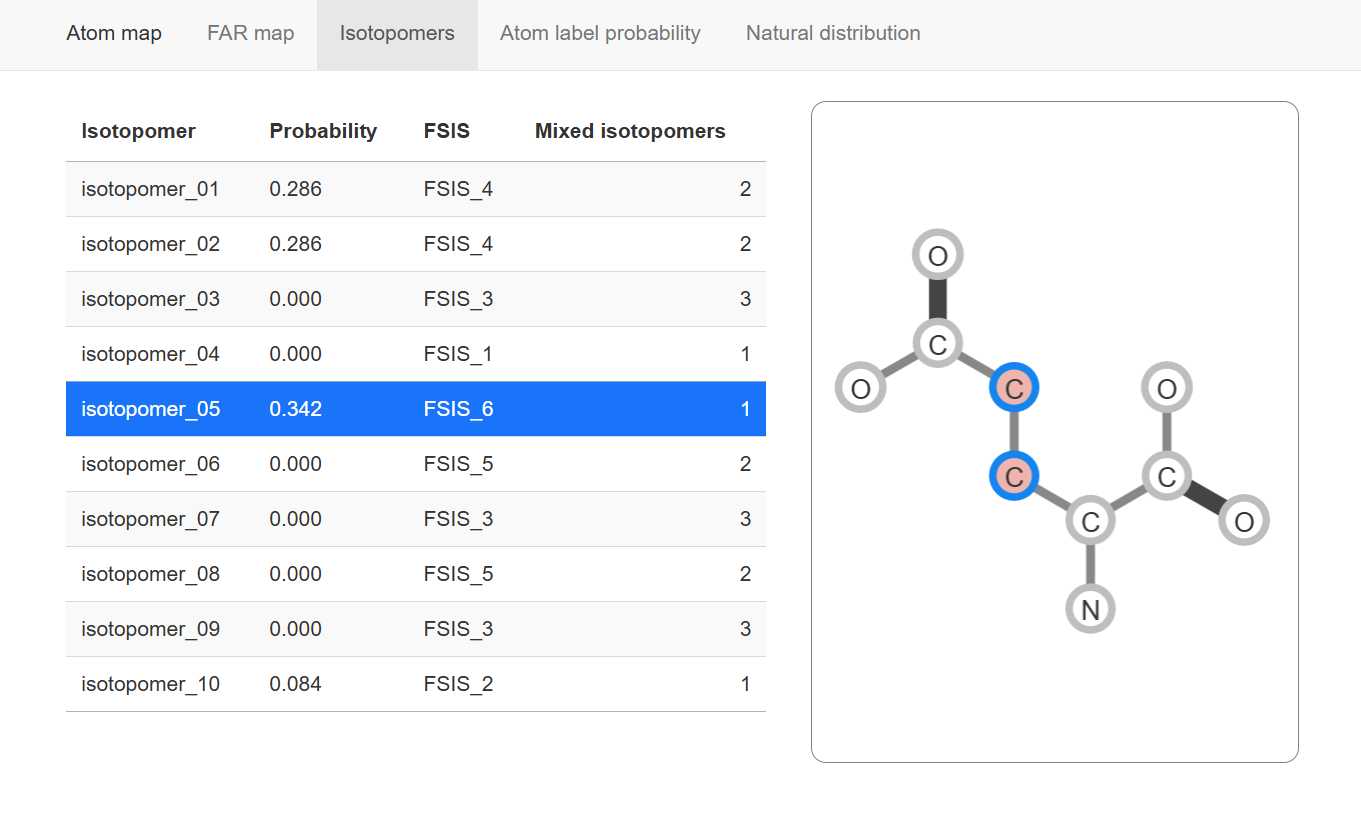Click the Probability column header
This screenshot has height=814, width=1361.
point(323,131)
